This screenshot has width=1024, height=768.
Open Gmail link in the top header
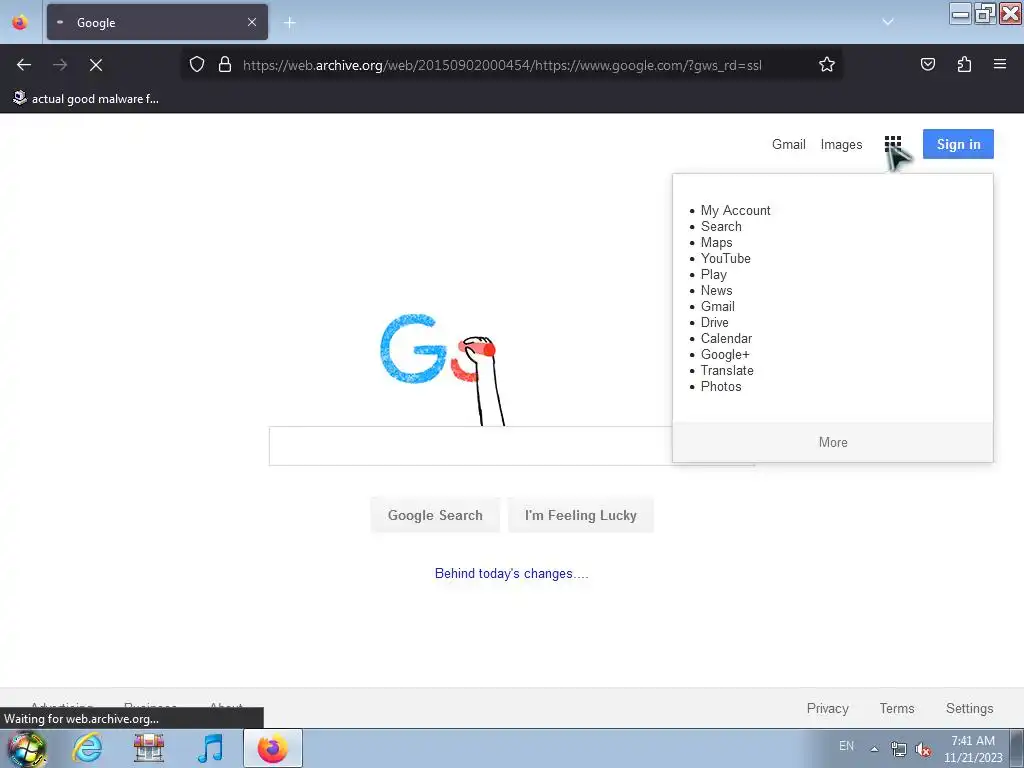pyautogui.click(x=788, y=144)
